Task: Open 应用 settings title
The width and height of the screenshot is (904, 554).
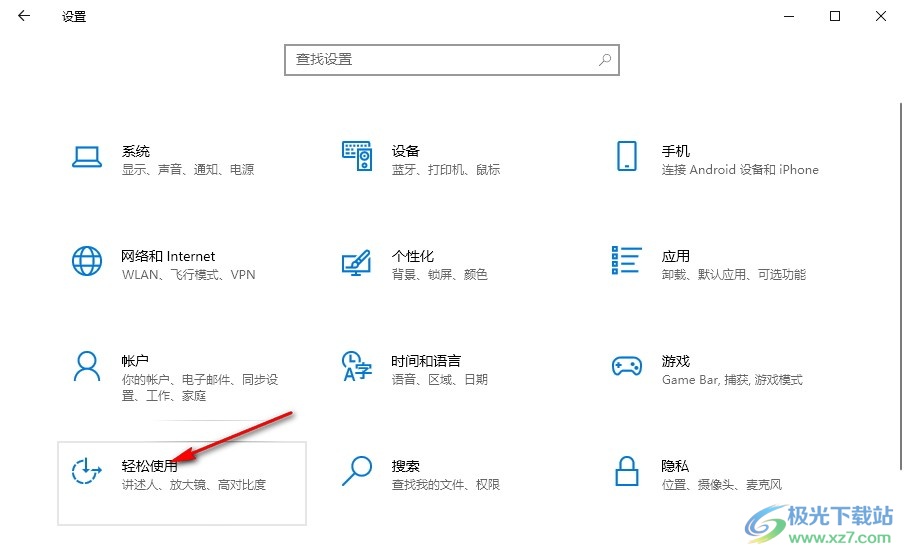Action: (x=676, y=256)
